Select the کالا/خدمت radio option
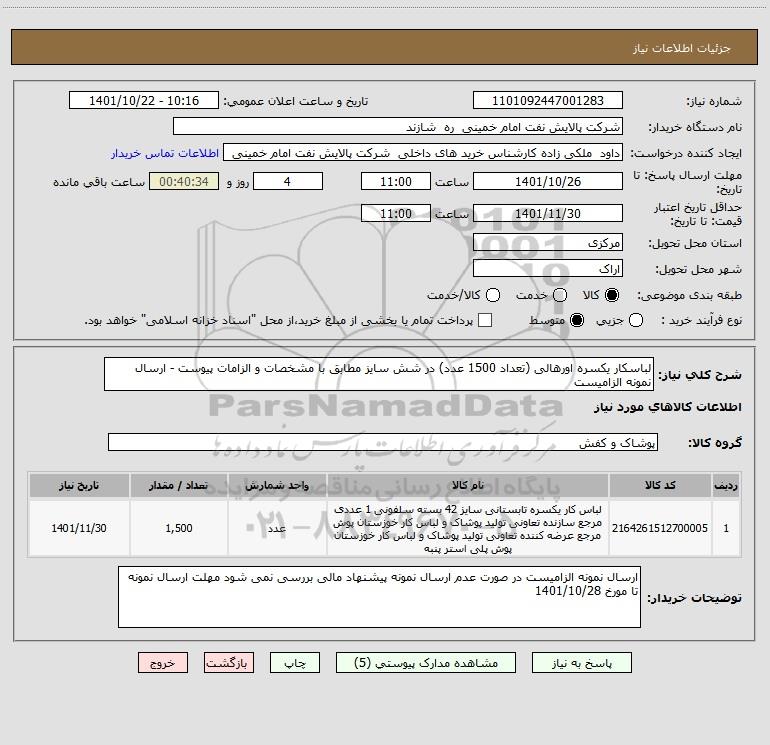This screenshot has width=770, height=745. pos(493,295)
